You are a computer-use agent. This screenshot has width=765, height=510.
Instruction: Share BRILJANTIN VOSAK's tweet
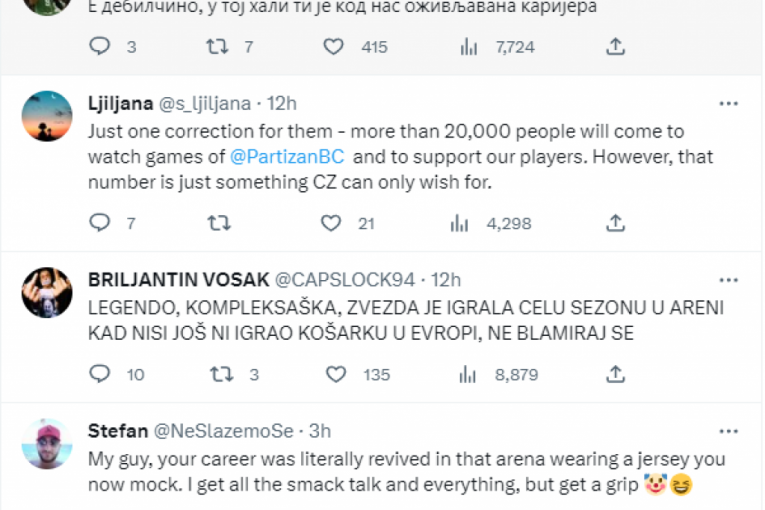click(616, 374)
